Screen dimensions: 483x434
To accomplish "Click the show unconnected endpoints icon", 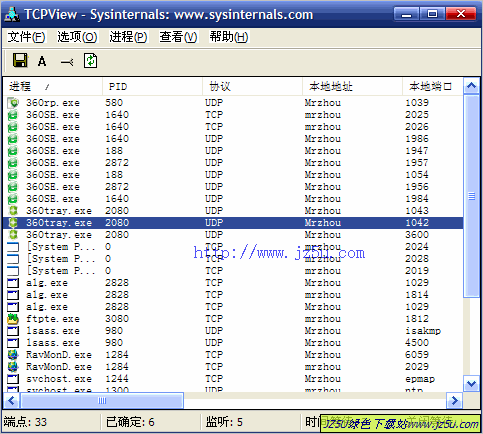I will [67, 62].
